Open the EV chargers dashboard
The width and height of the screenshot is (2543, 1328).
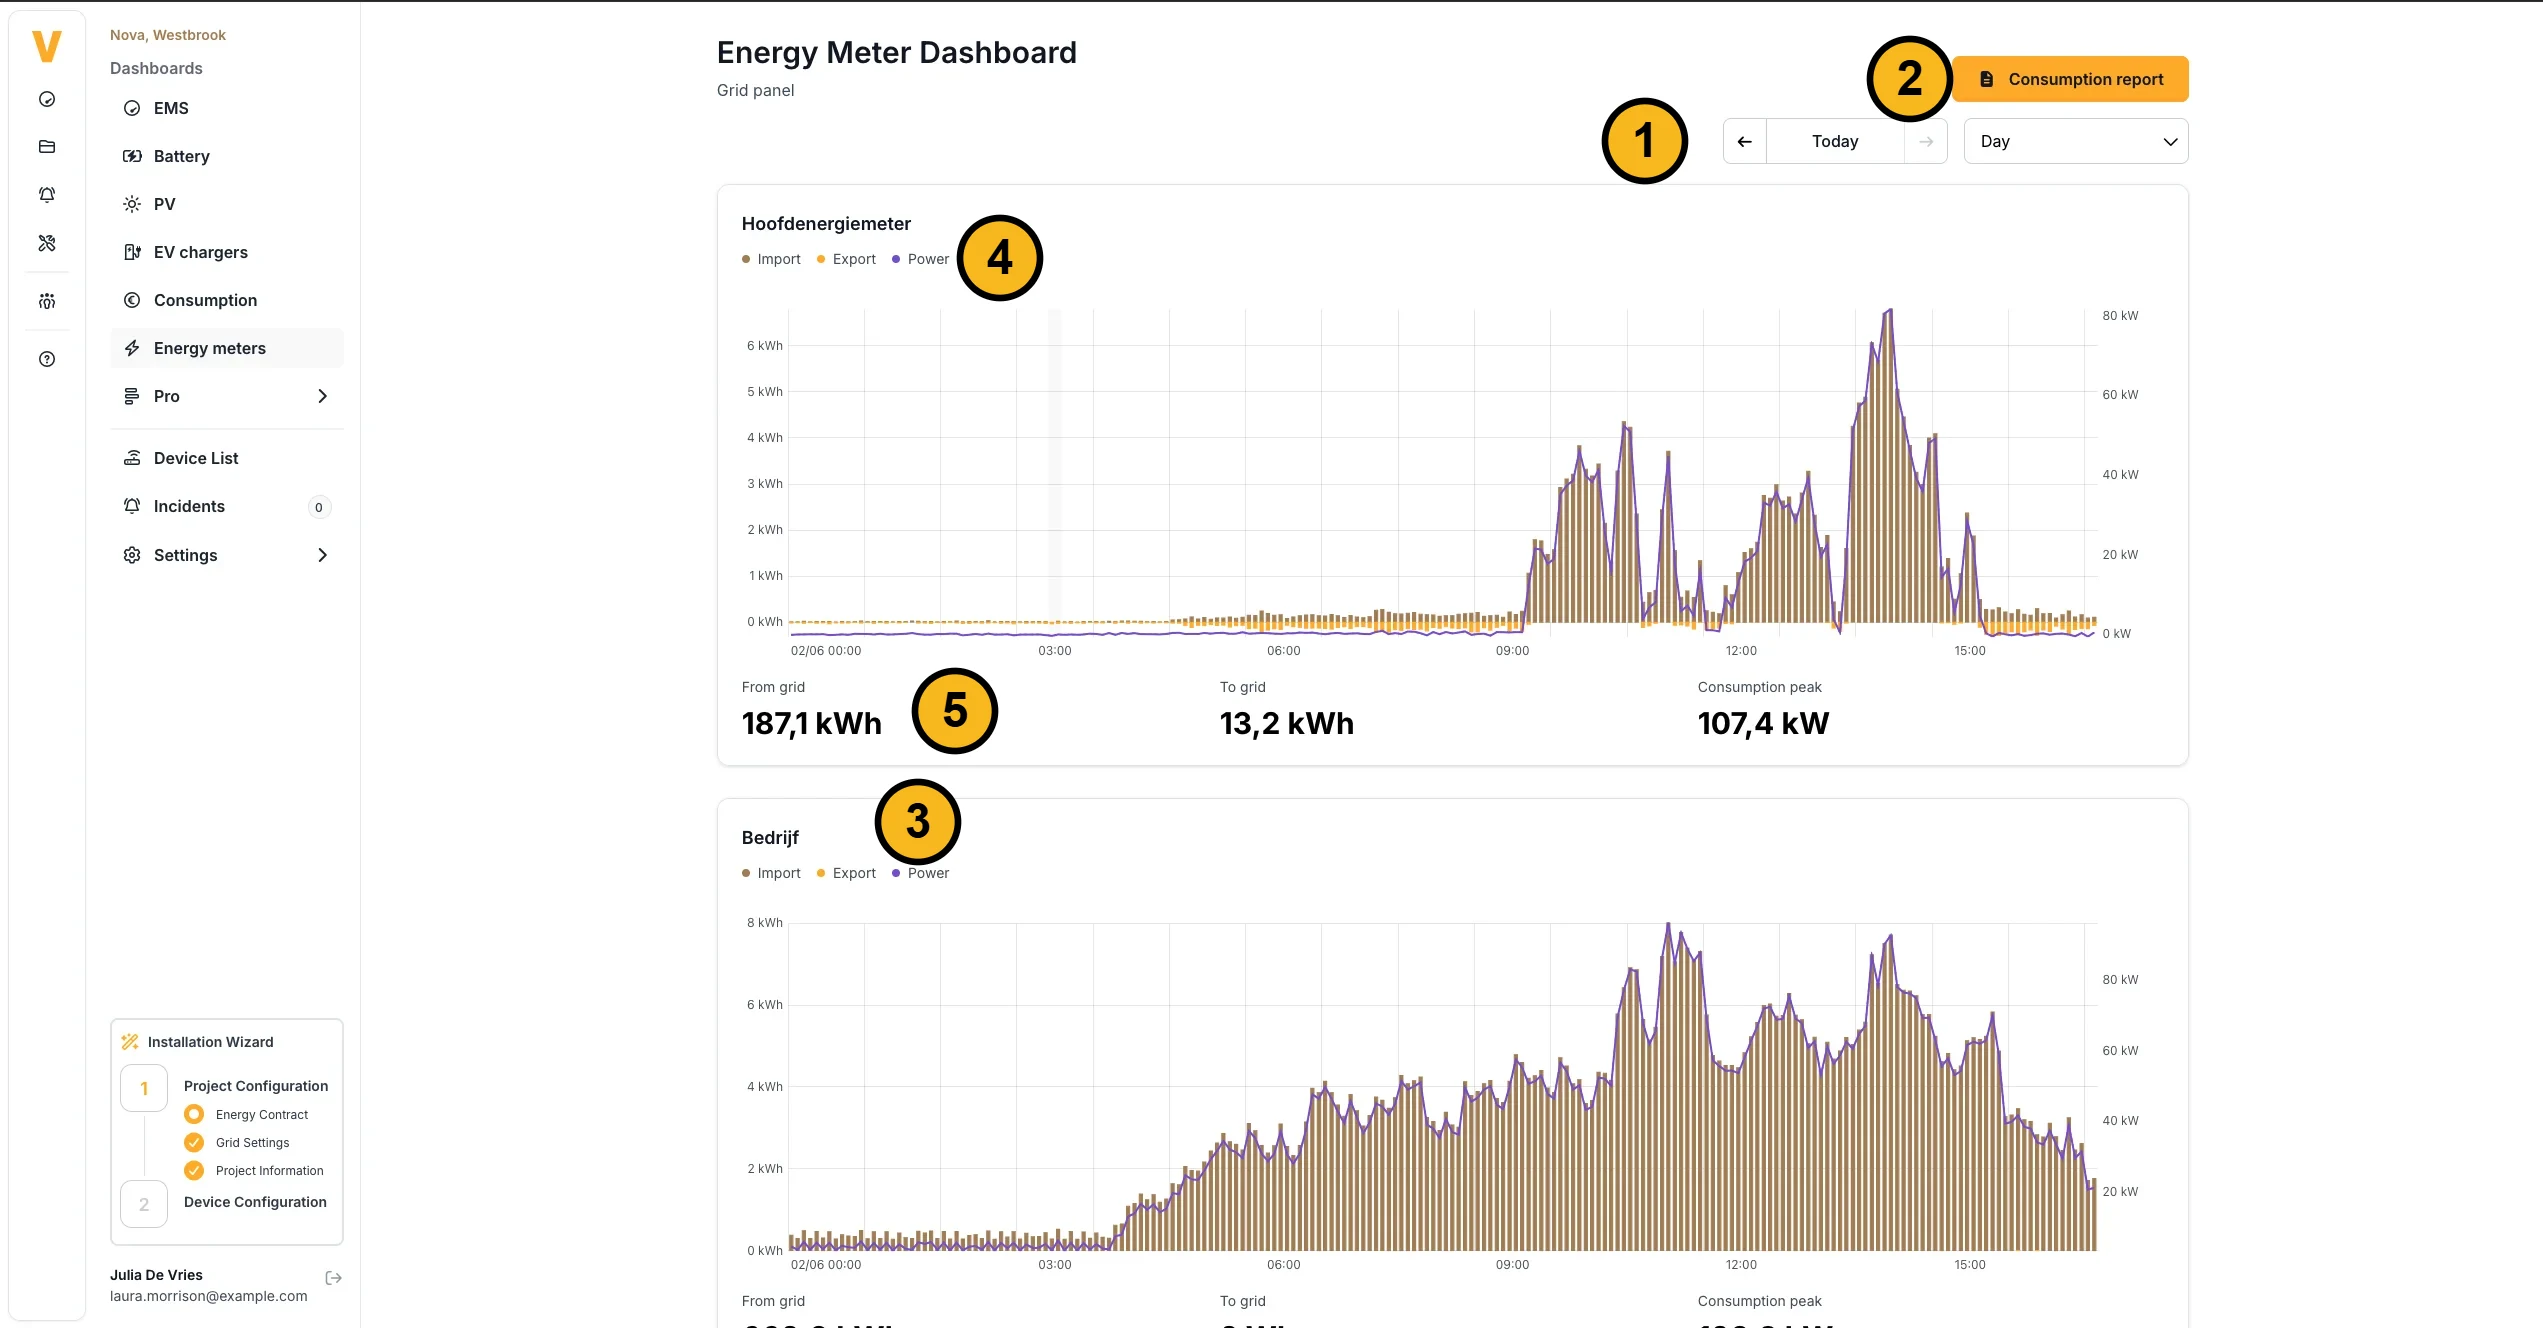[227, 252]
